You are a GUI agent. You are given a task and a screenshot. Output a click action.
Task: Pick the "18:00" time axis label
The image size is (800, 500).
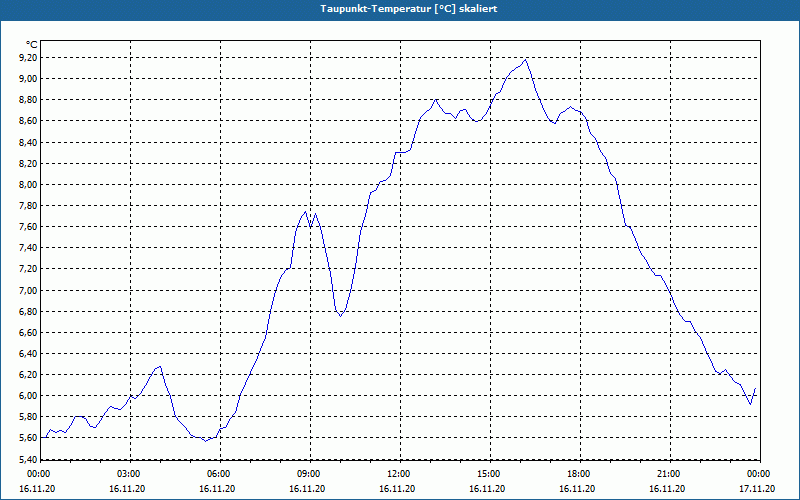point(578,474)
